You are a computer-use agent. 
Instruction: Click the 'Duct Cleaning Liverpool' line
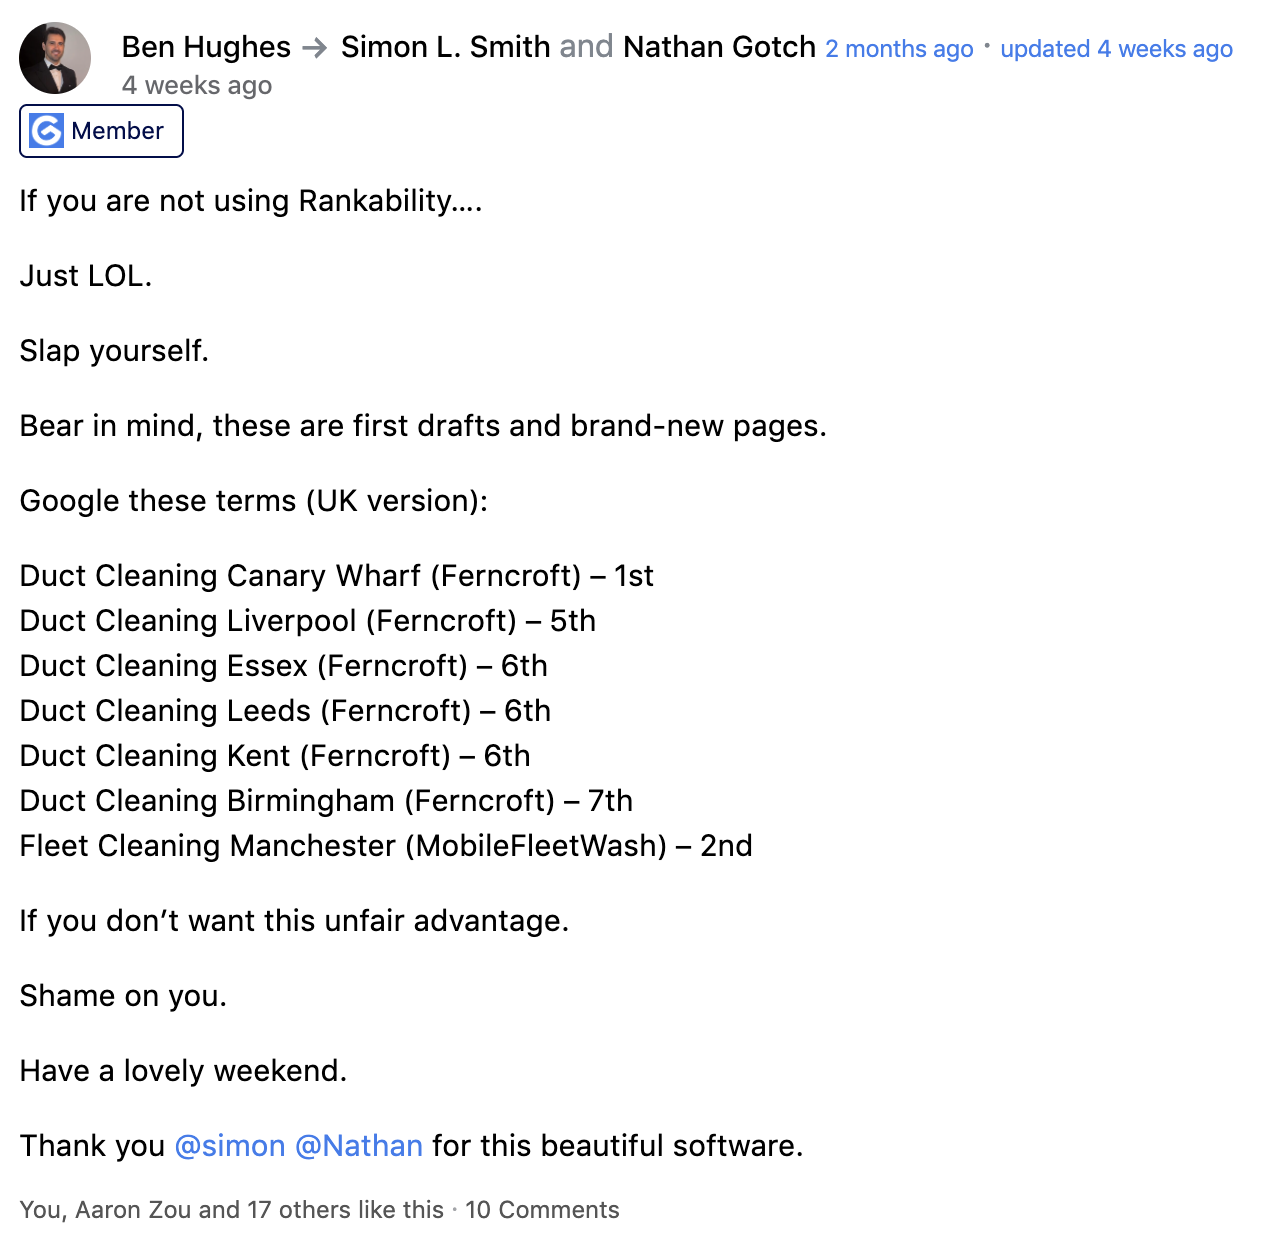pyautogui.click(x=307, y=621)
